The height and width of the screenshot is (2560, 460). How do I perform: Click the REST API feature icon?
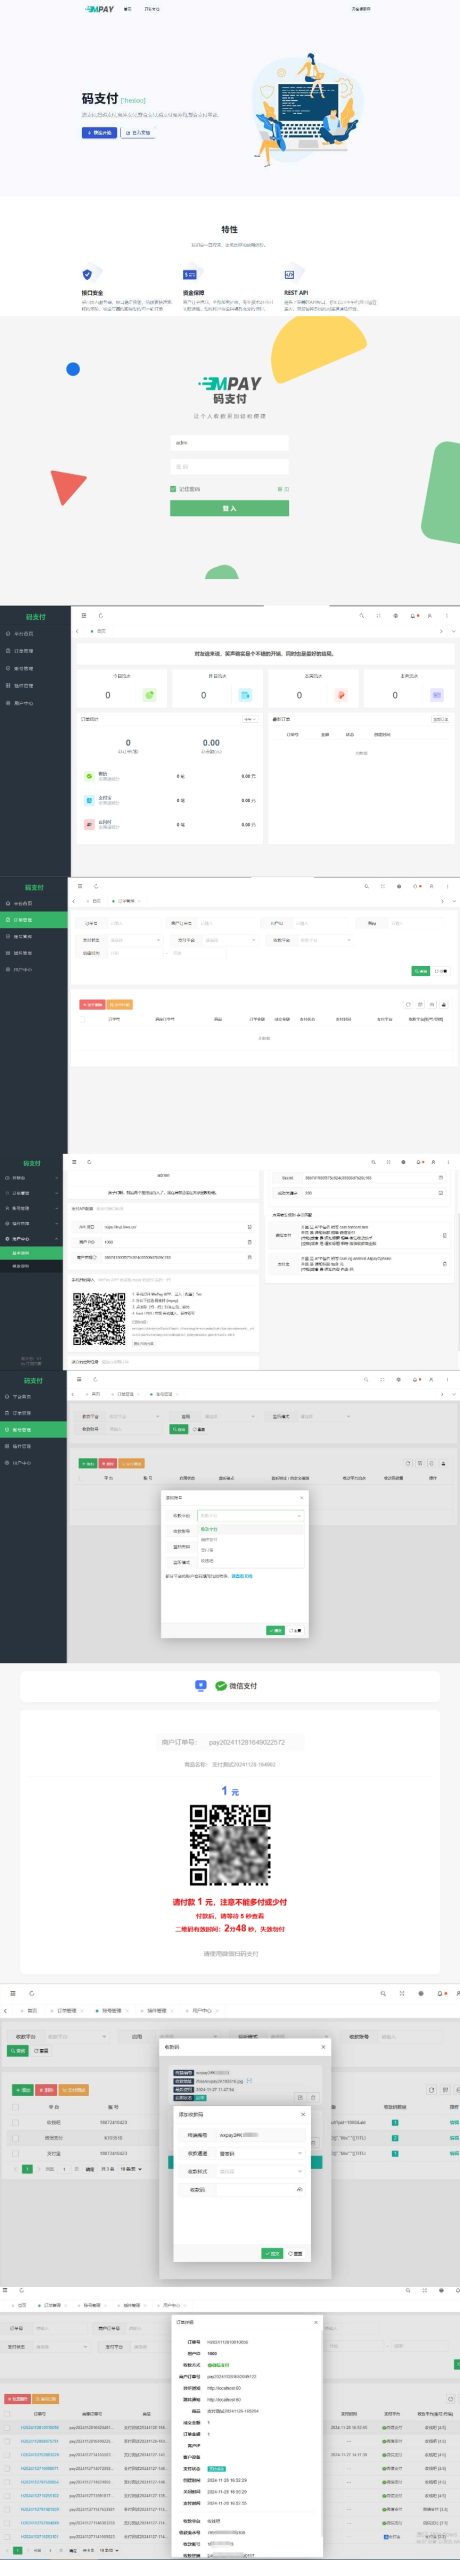click(289, 274)
